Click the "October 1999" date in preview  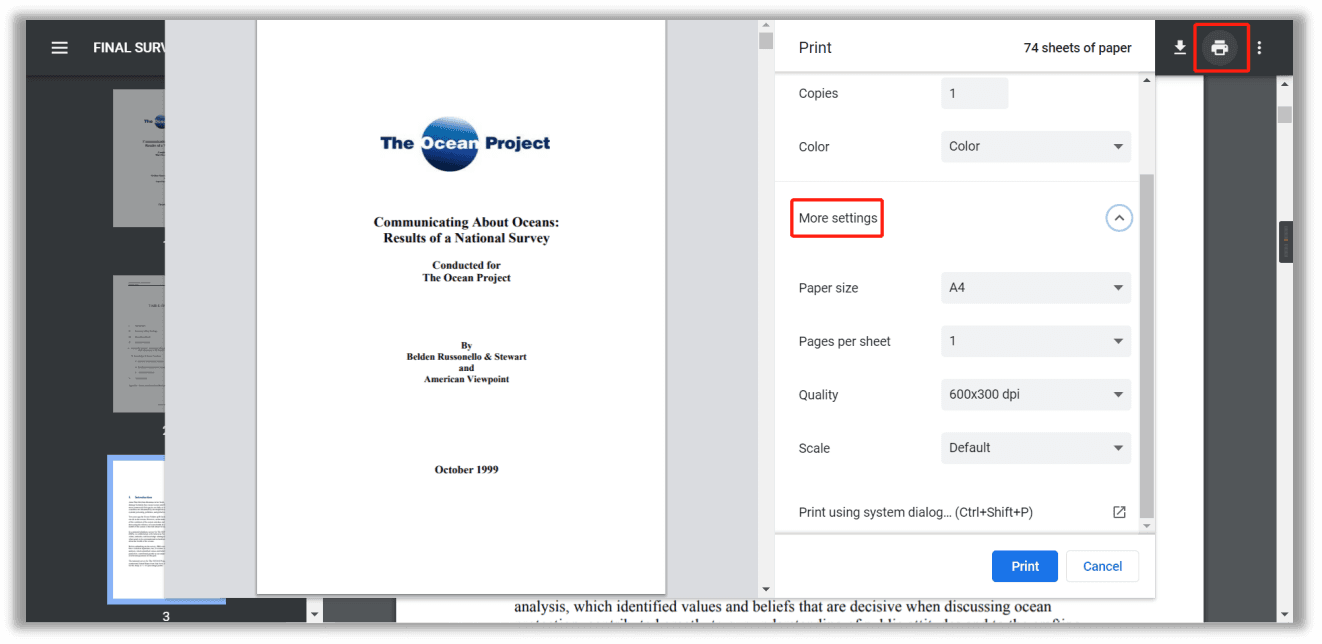[x=466, y=470]
